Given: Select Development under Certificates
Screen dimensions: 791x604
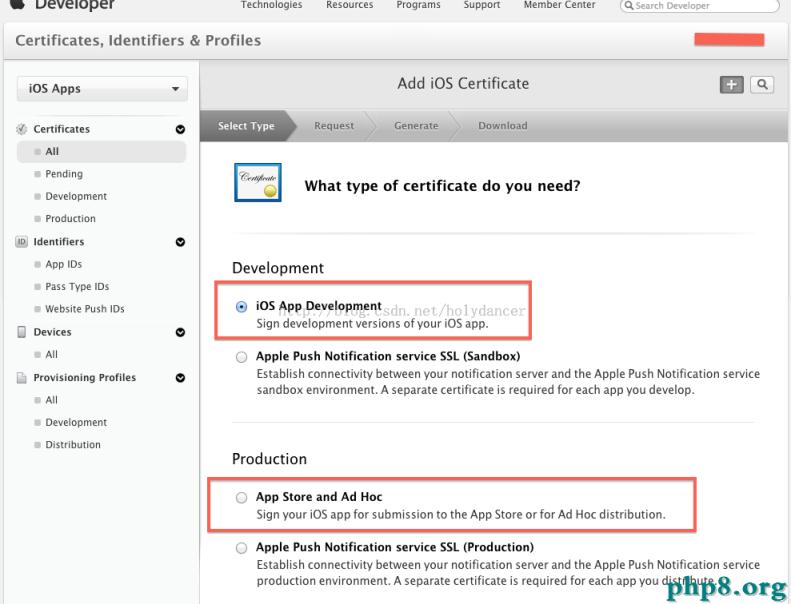Looking at the screenshot, I should 76,196.
